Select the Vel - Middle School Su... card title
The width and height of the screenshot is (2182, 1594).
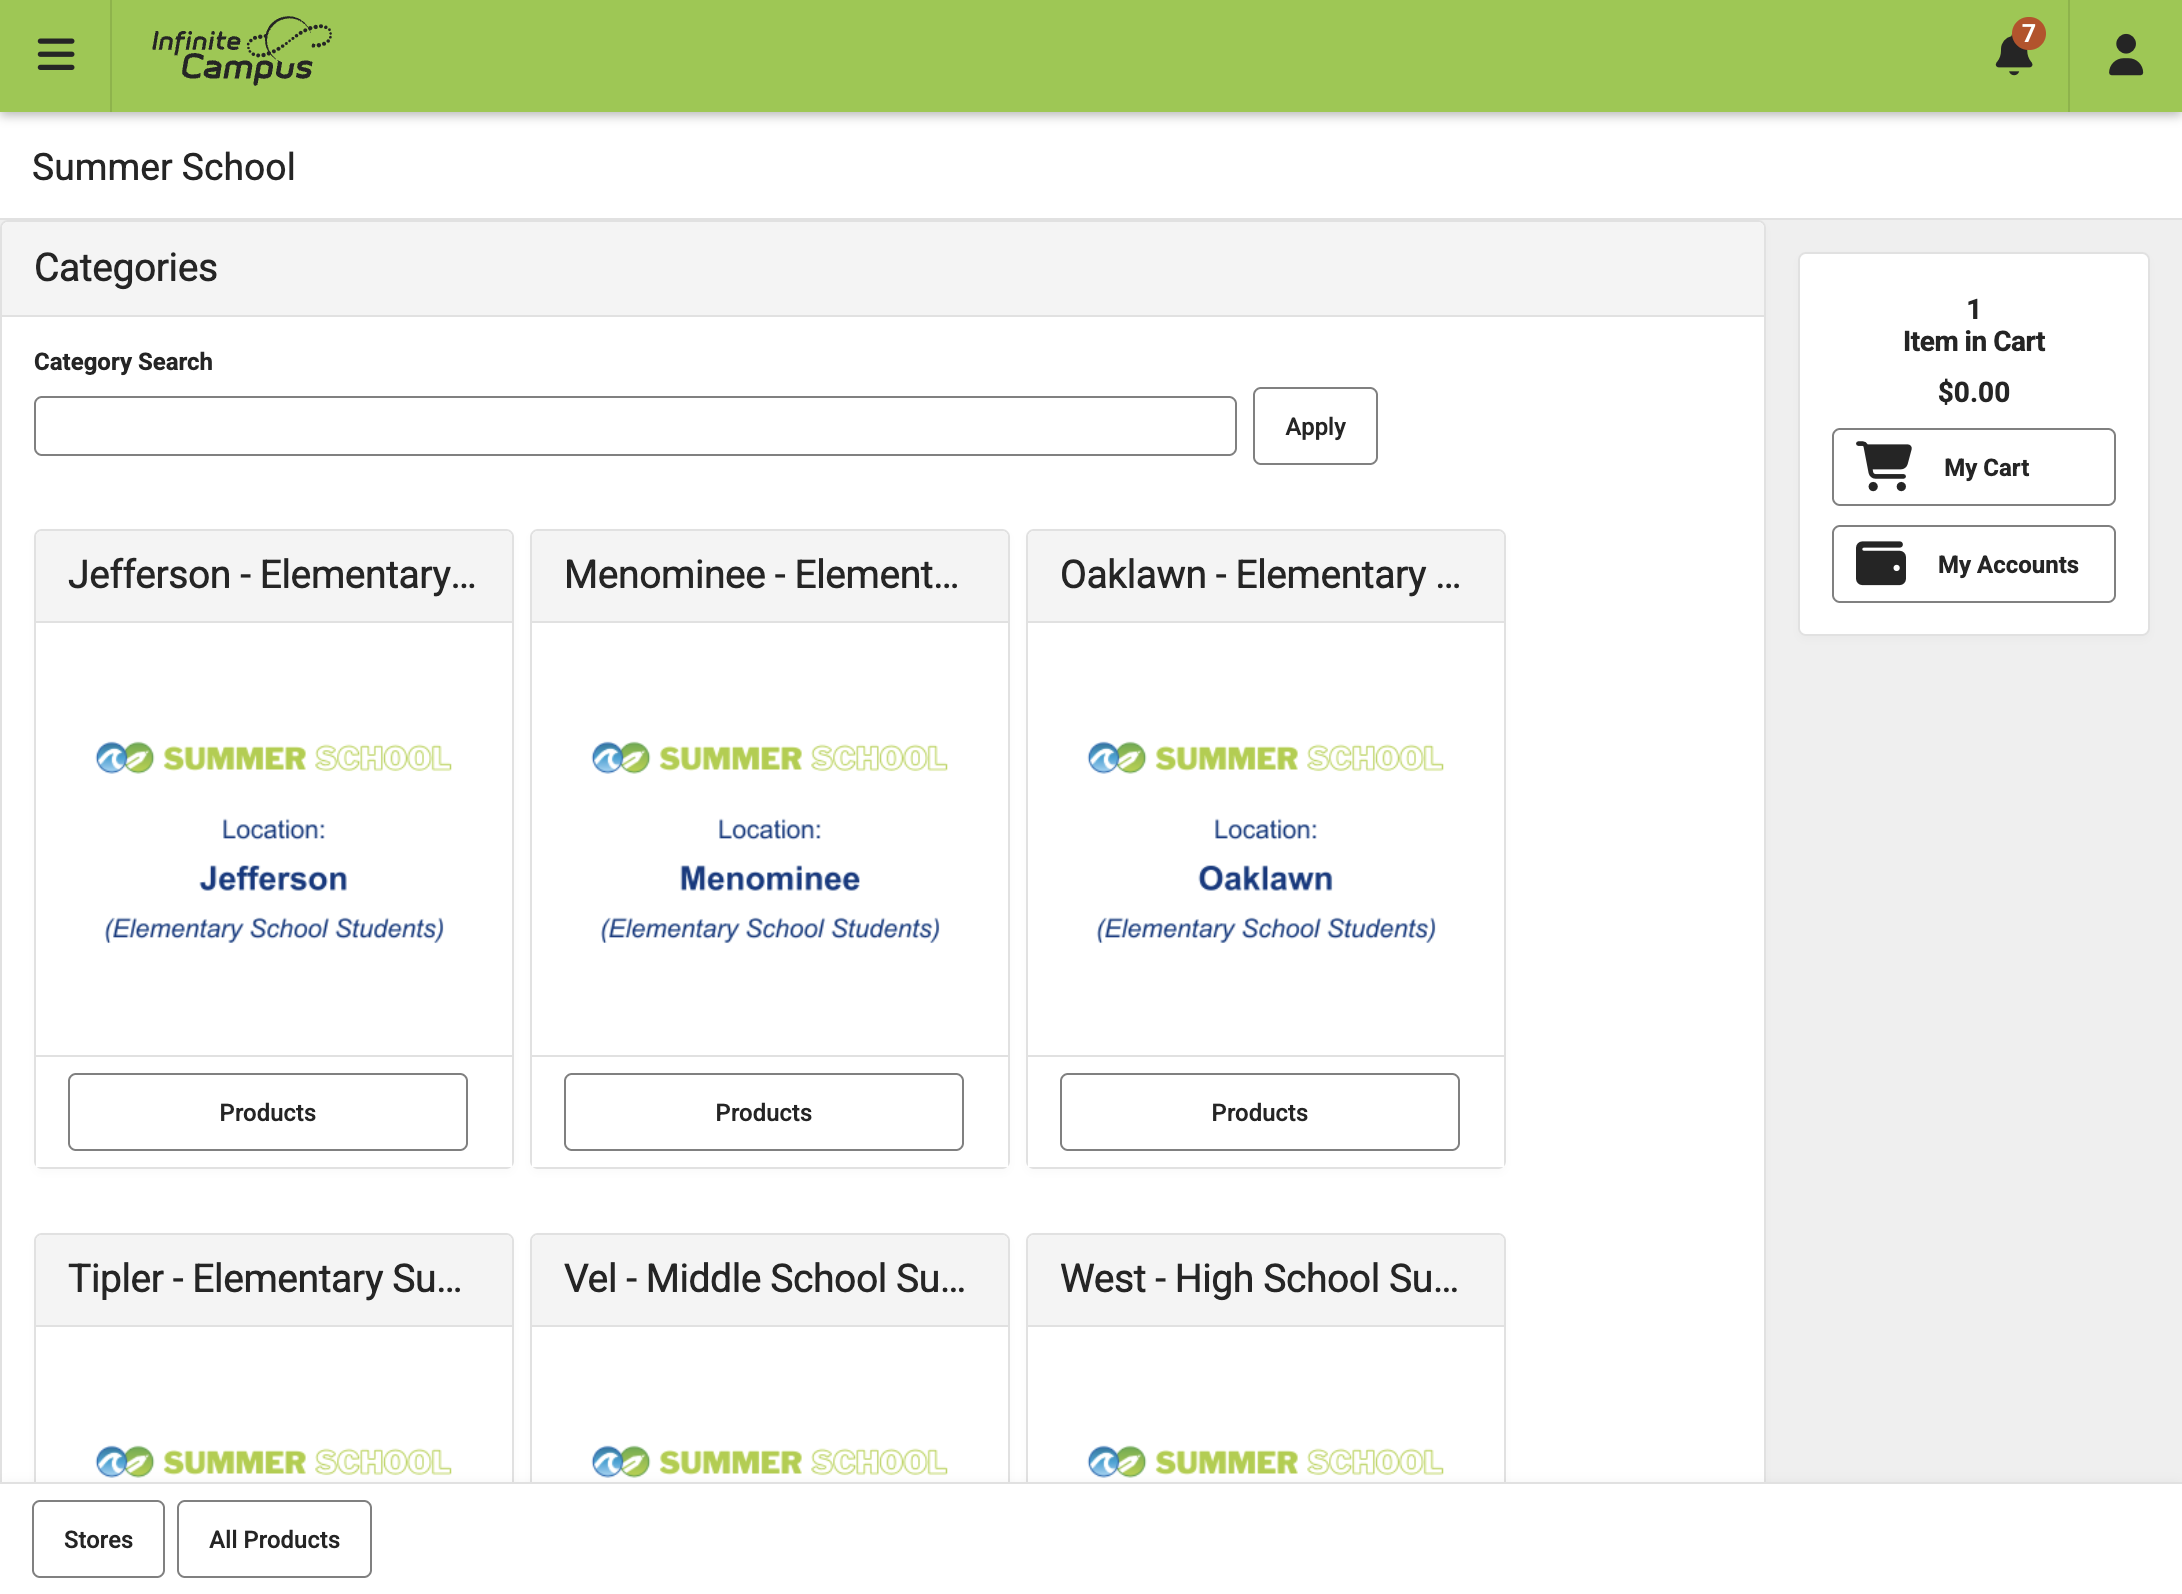point(765,1279)
